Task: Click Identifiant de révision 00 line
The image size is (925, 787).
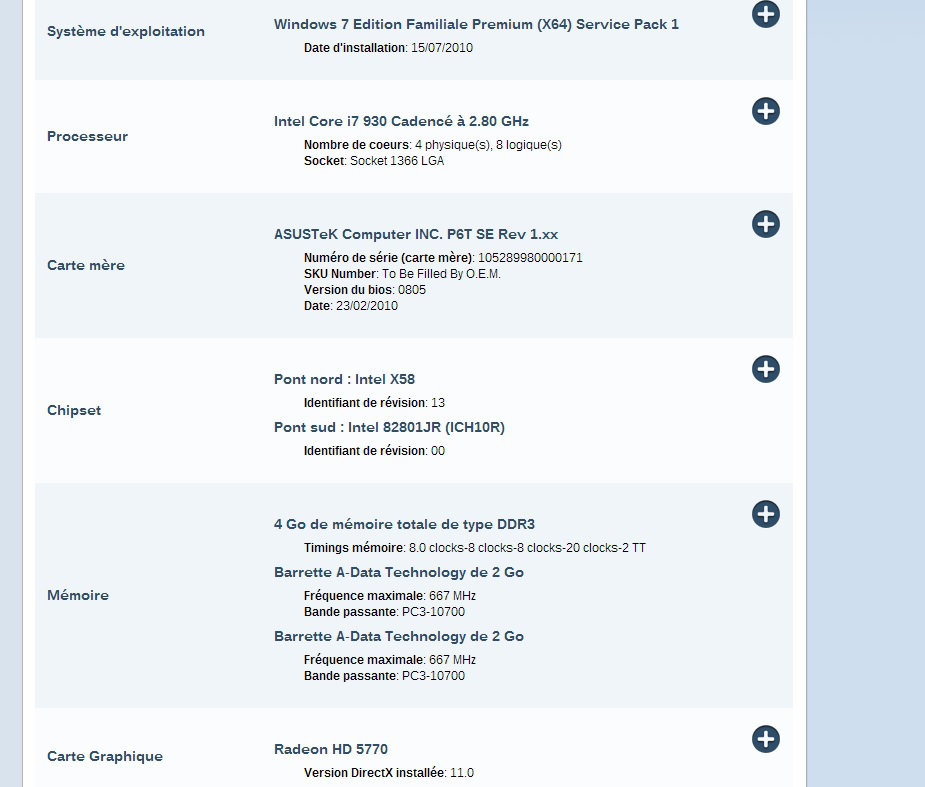Action: (375, 451)
